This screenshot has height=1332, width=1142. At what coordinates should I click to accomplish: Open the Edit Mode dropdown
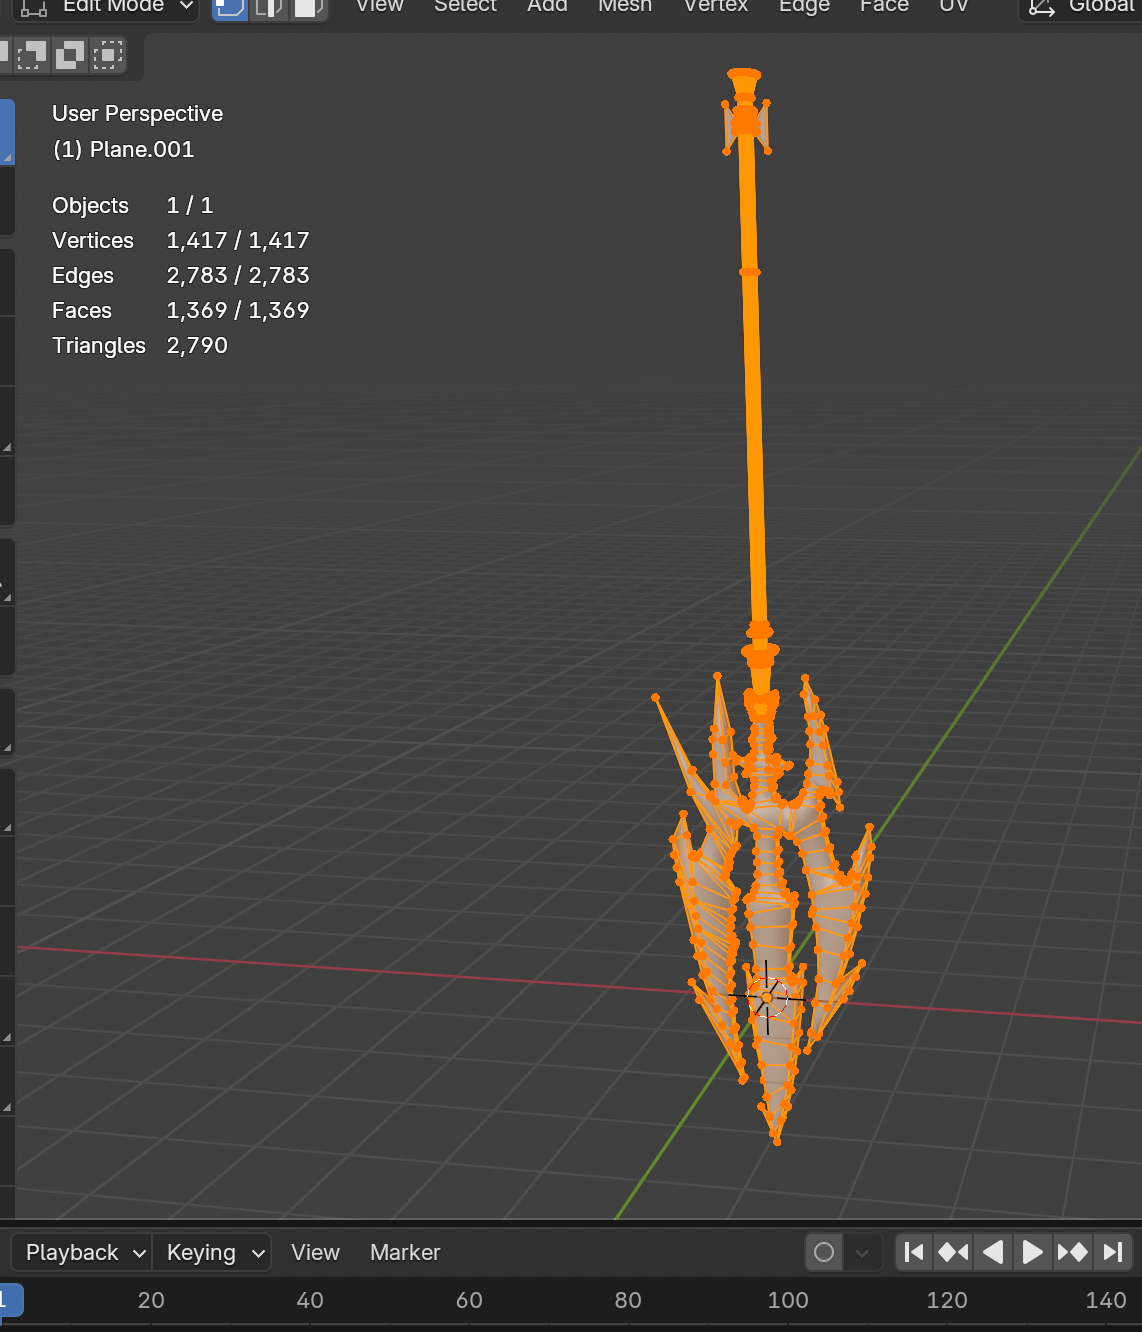pyautogui.click(x=108, y=6)
